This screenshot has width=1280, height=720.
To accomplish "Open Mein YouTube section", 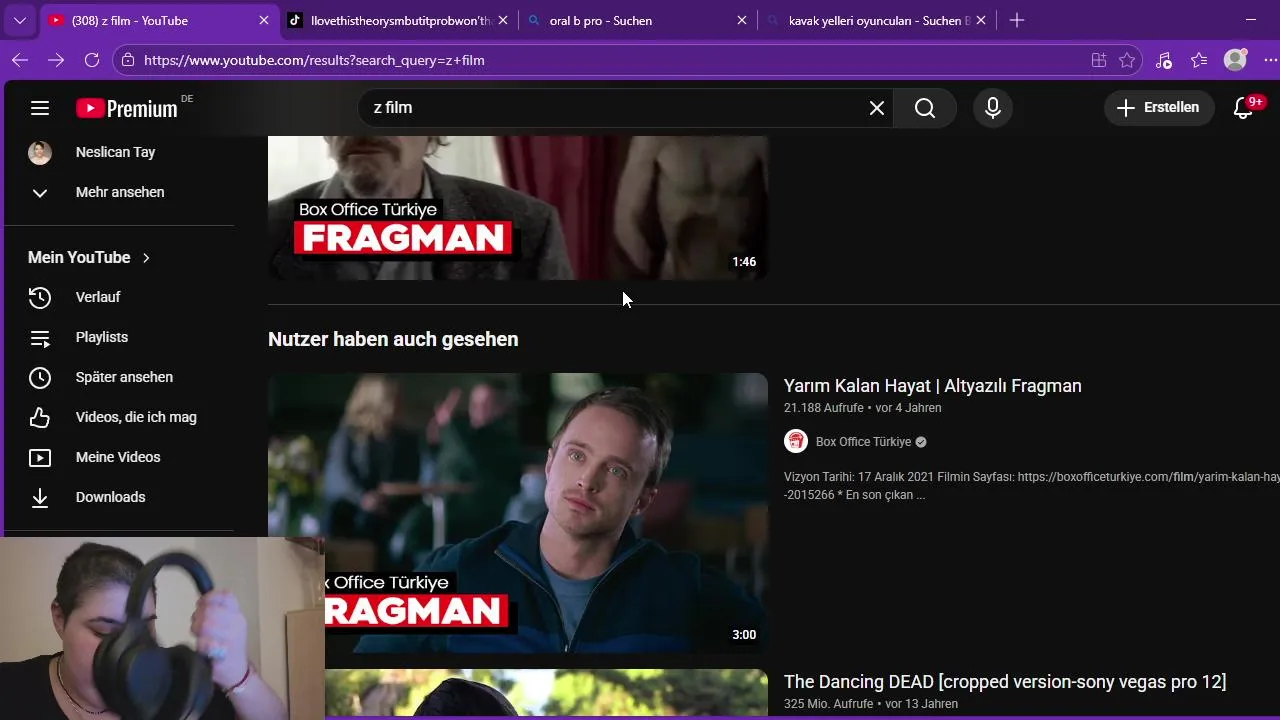I will [89, 257].
